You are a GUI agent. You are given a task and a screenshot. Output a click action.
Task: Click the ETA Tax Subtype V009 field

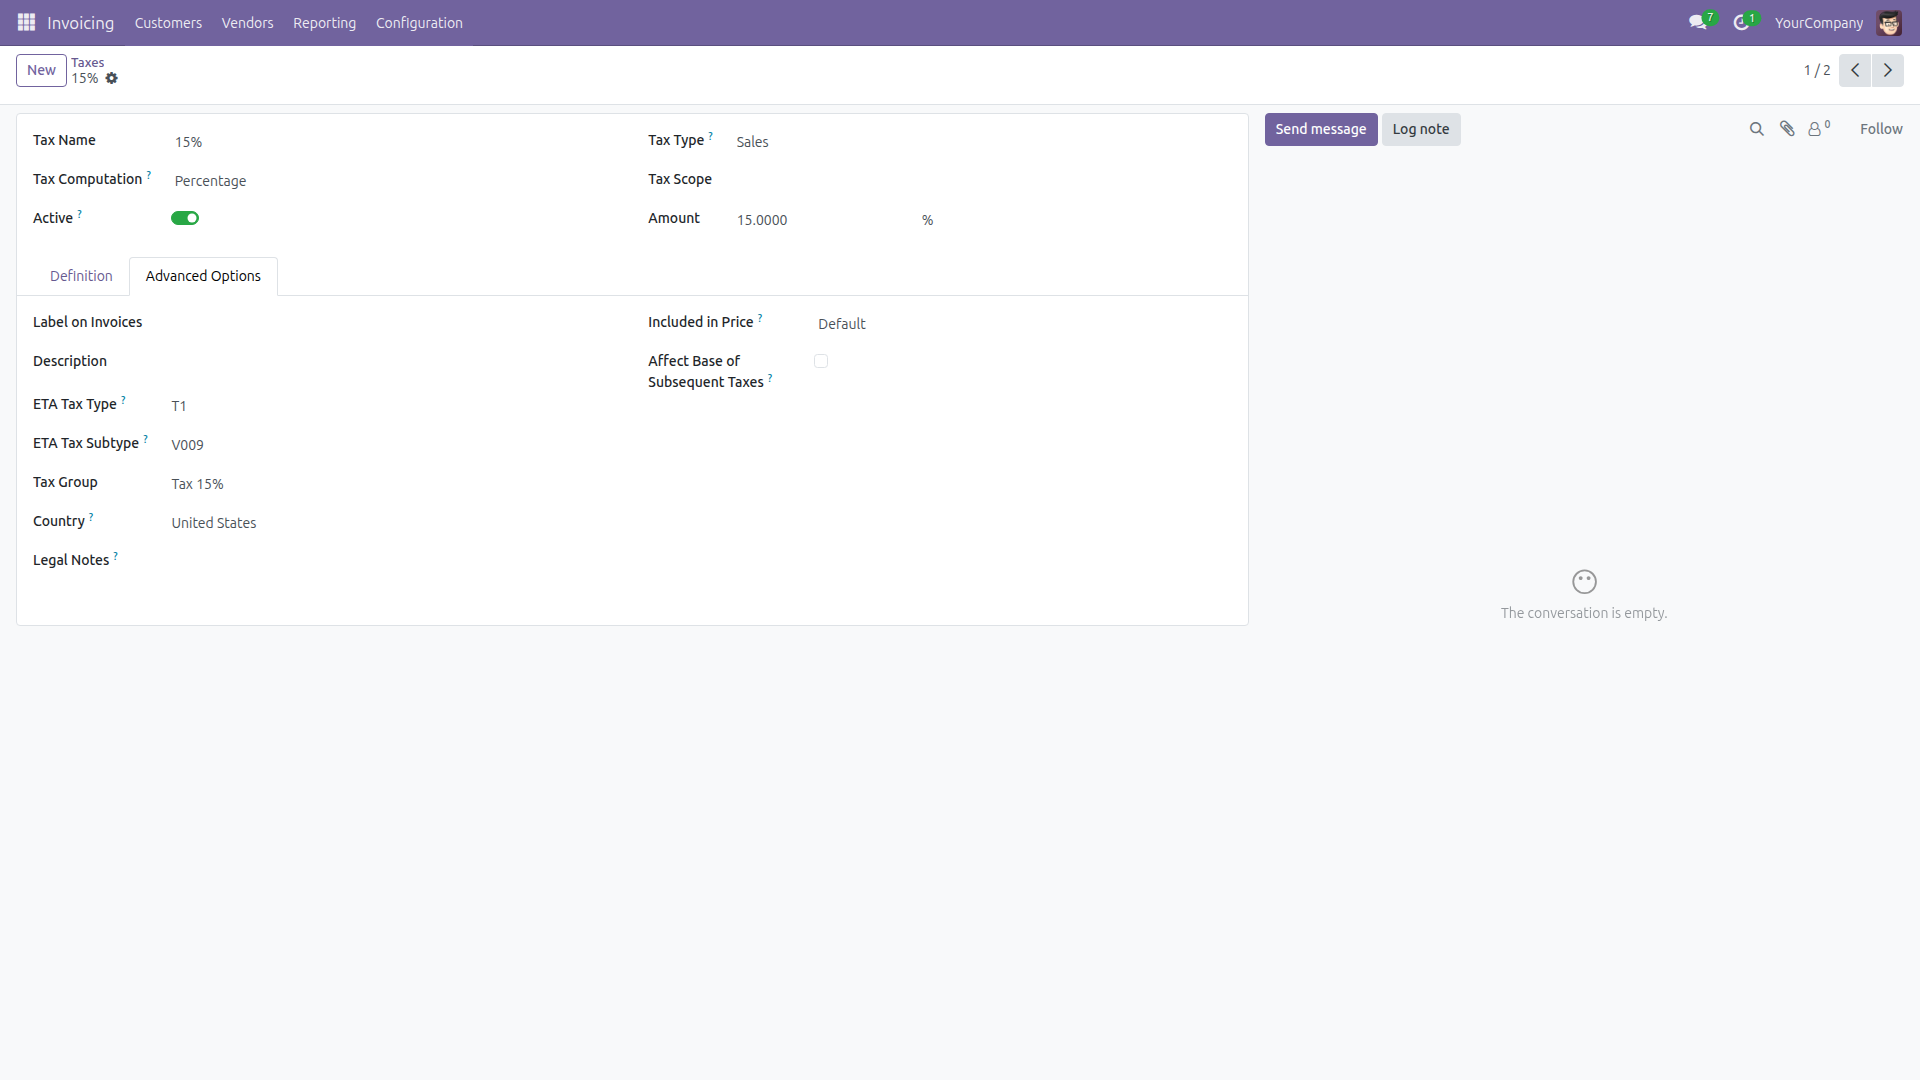click(x=395, y=445)
